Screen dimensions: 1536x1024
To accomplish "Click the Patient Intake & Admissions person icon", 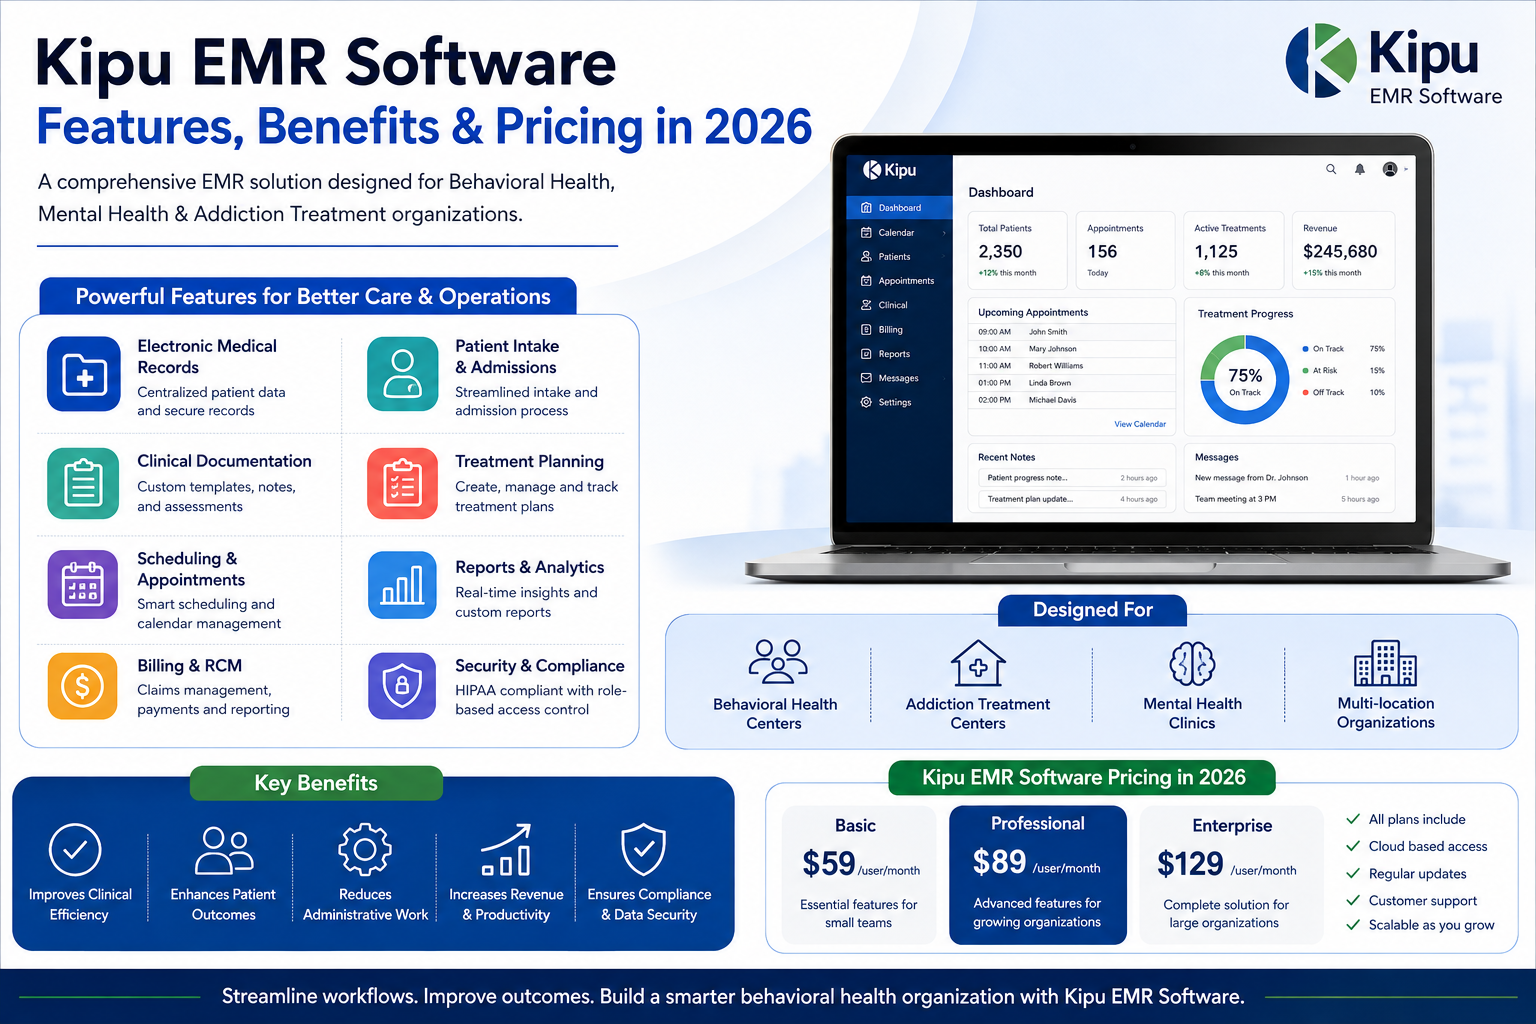I will (403, 375).
